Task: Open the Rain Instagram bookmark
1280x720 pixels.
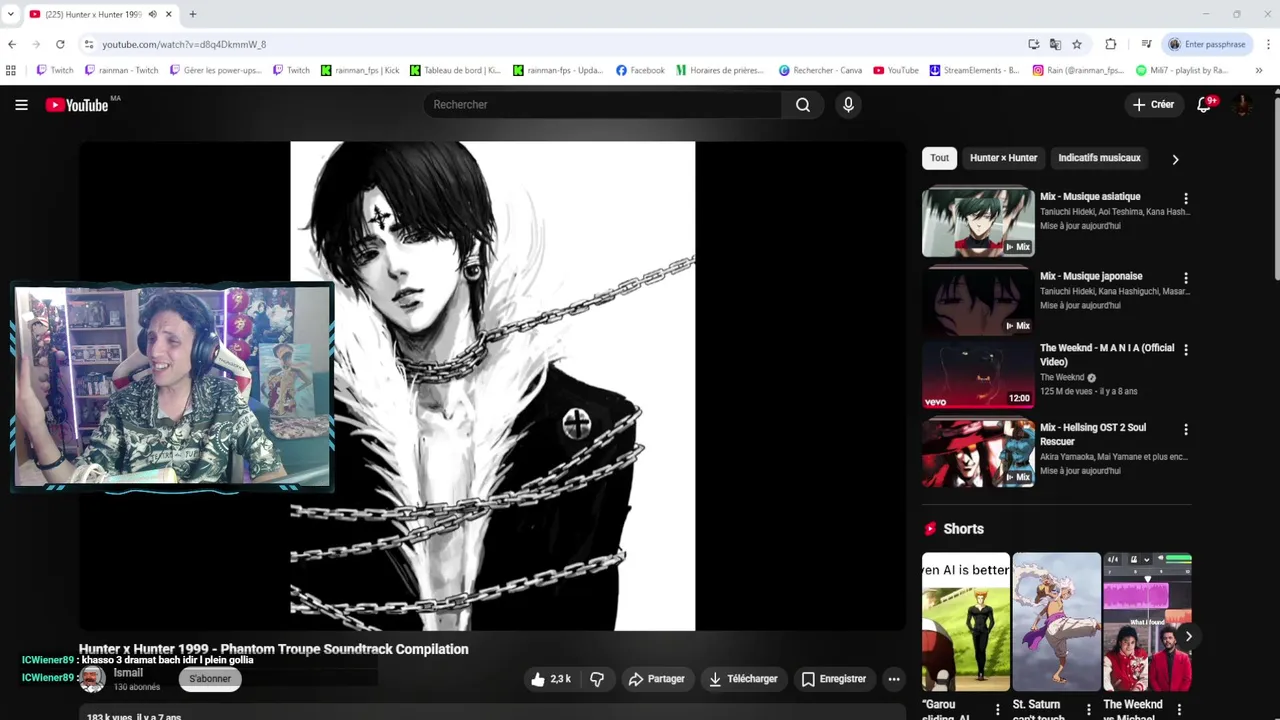Action: point(1079,70)
